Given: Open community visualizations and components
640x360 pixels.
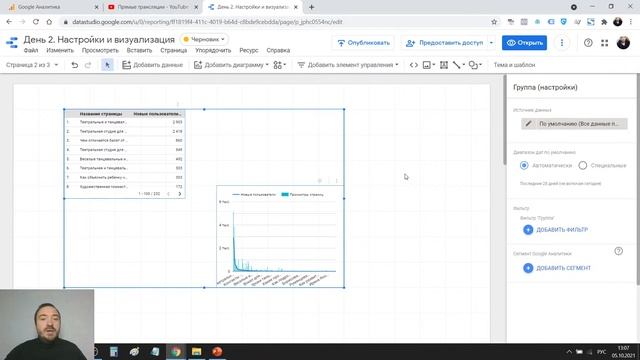Looking at the screenshot, I should pos(280,65).
